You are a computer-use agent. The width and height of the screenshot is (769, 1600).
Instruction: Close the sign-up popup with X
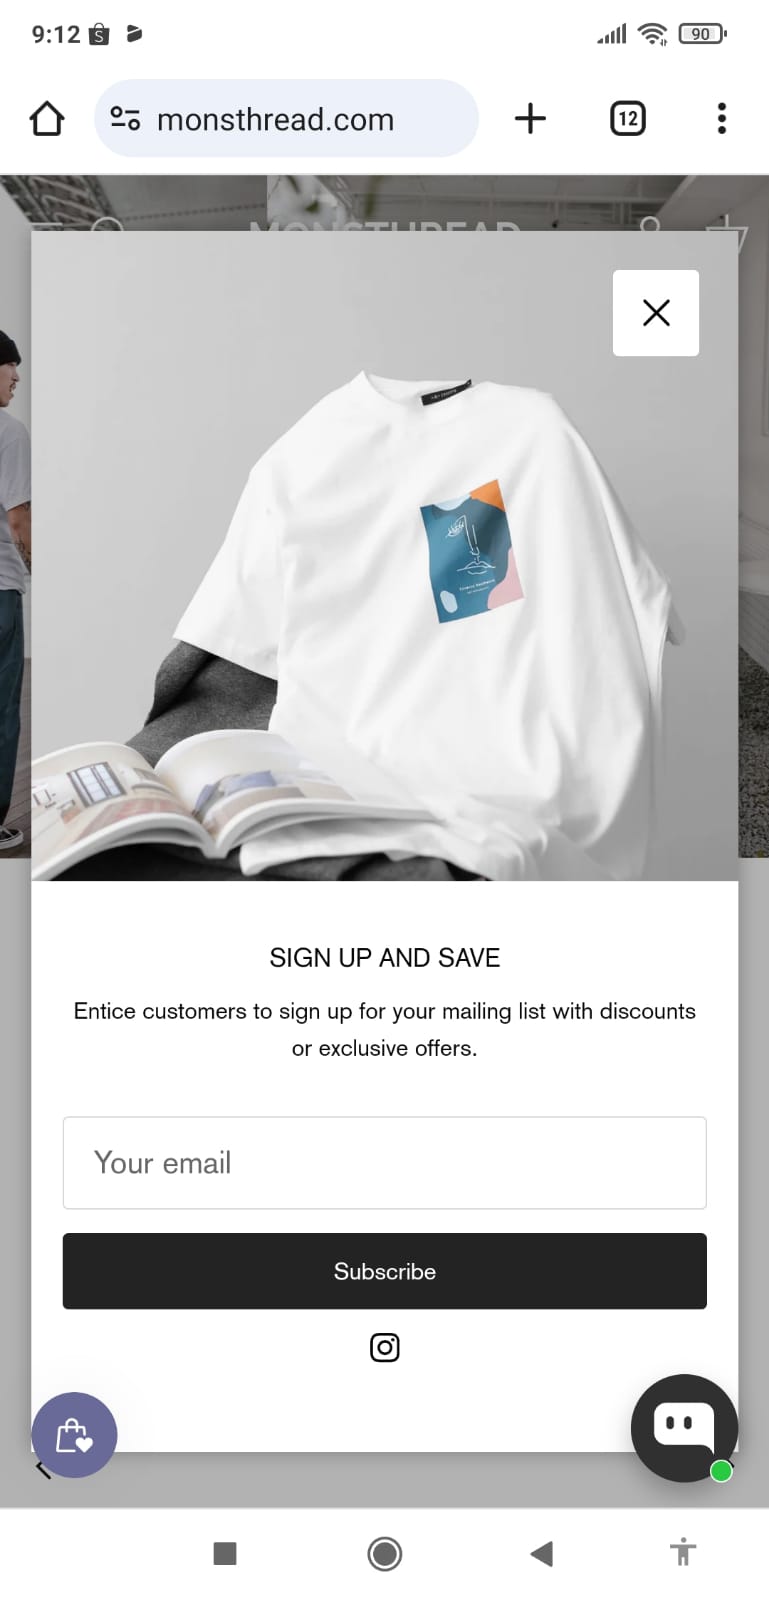655,313
